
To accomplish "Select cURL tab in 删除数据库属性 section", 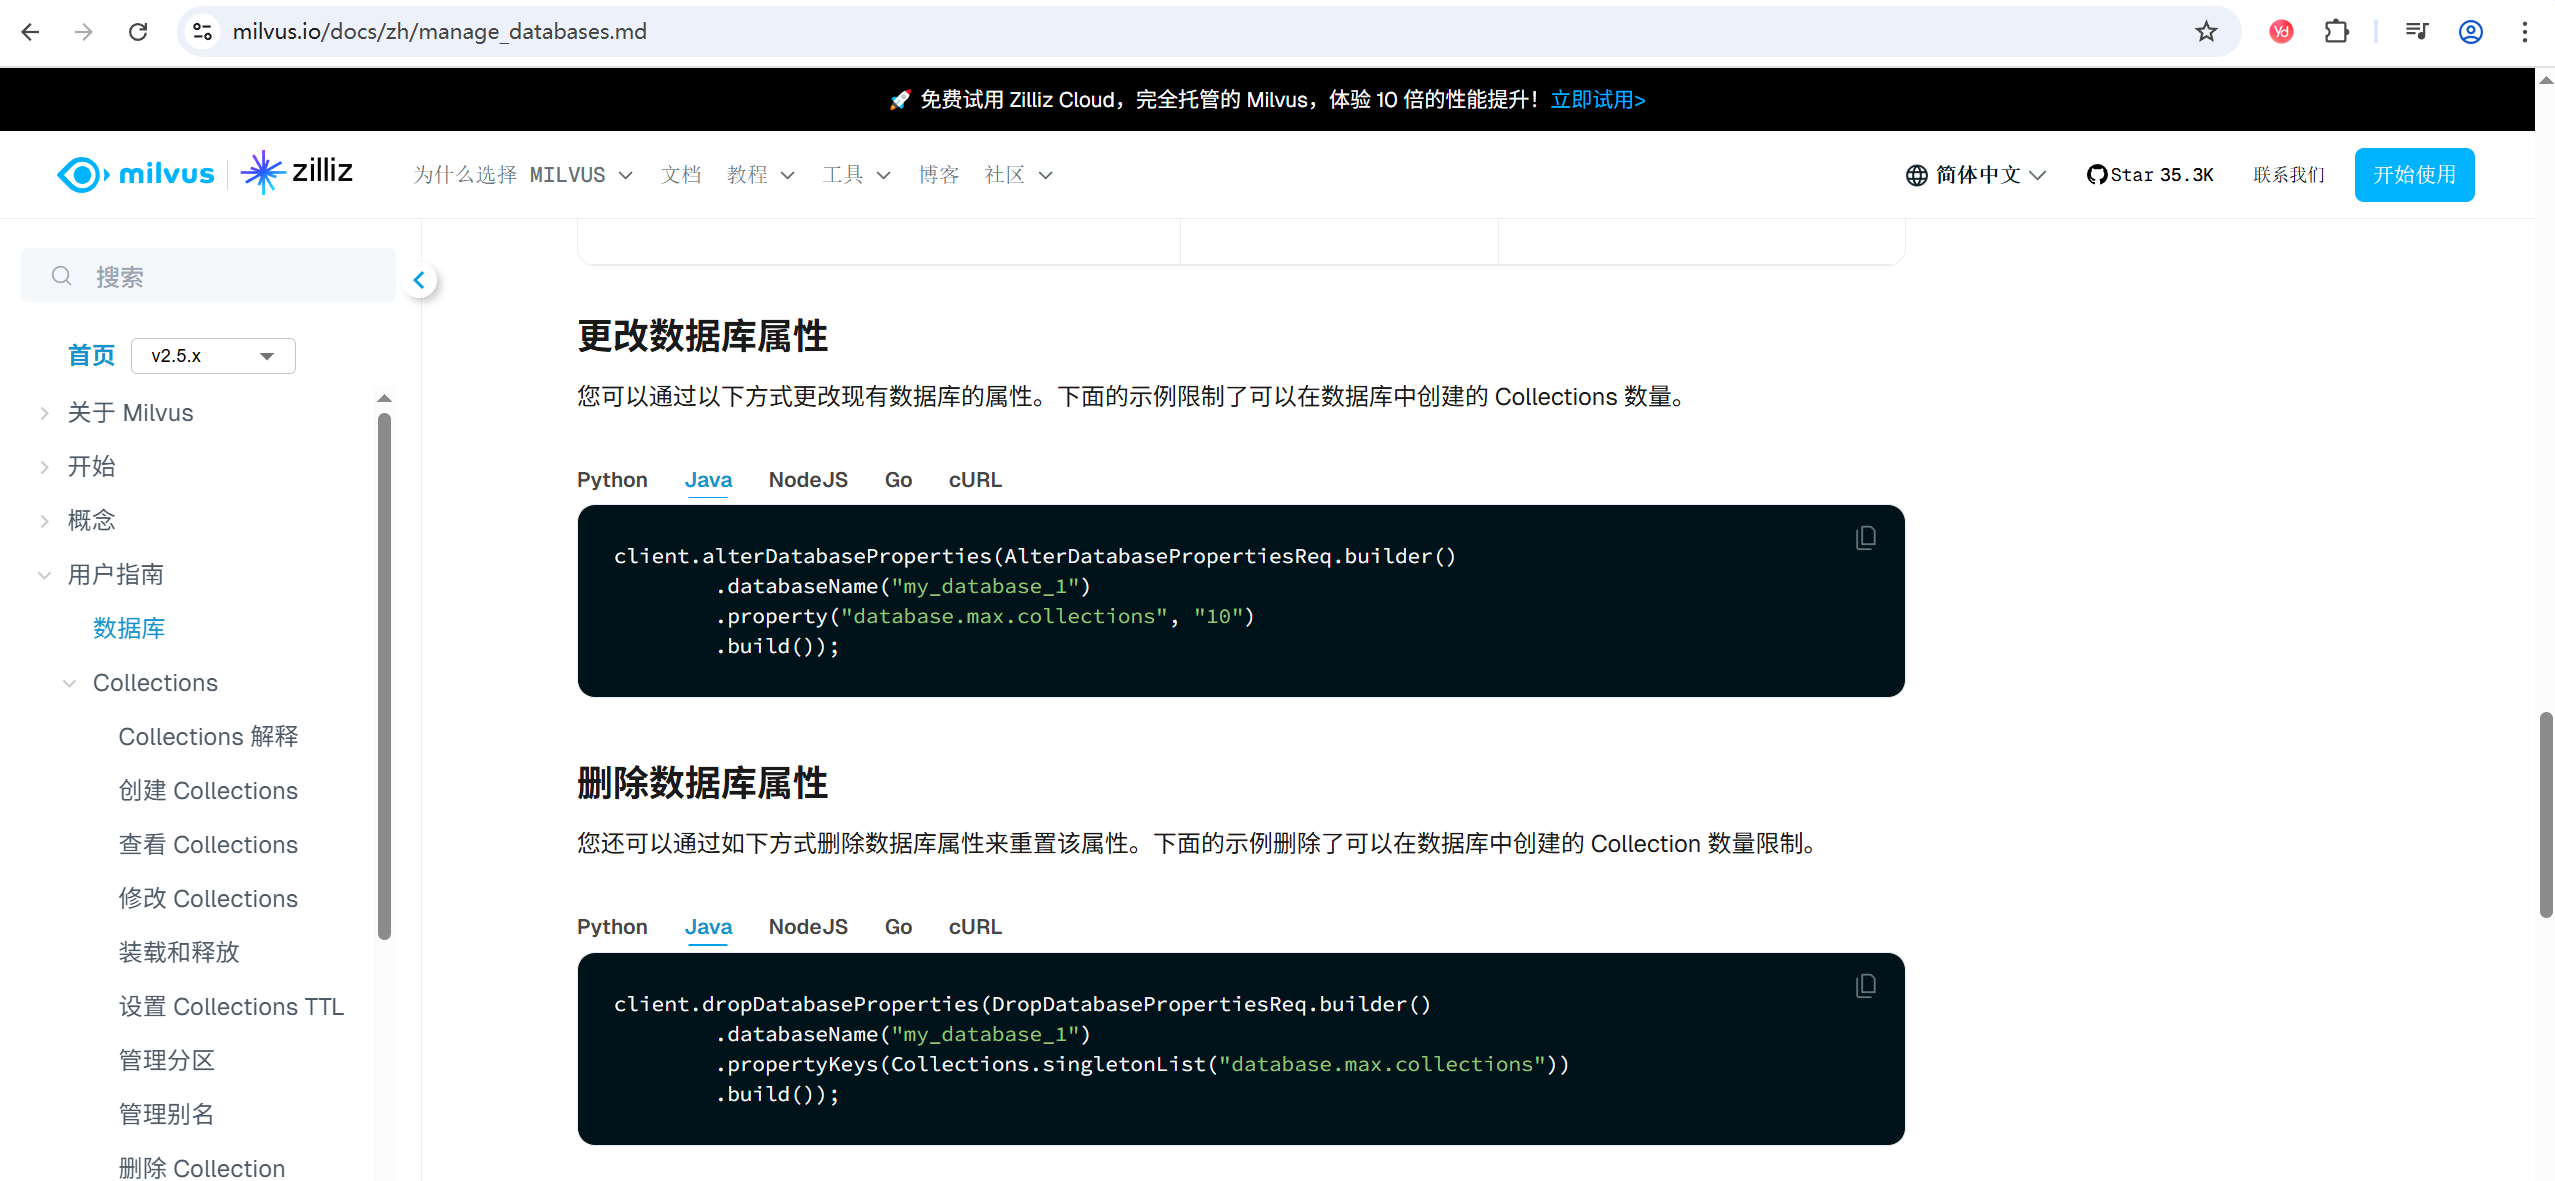I will pyautogui.click(x=974, y=927).
